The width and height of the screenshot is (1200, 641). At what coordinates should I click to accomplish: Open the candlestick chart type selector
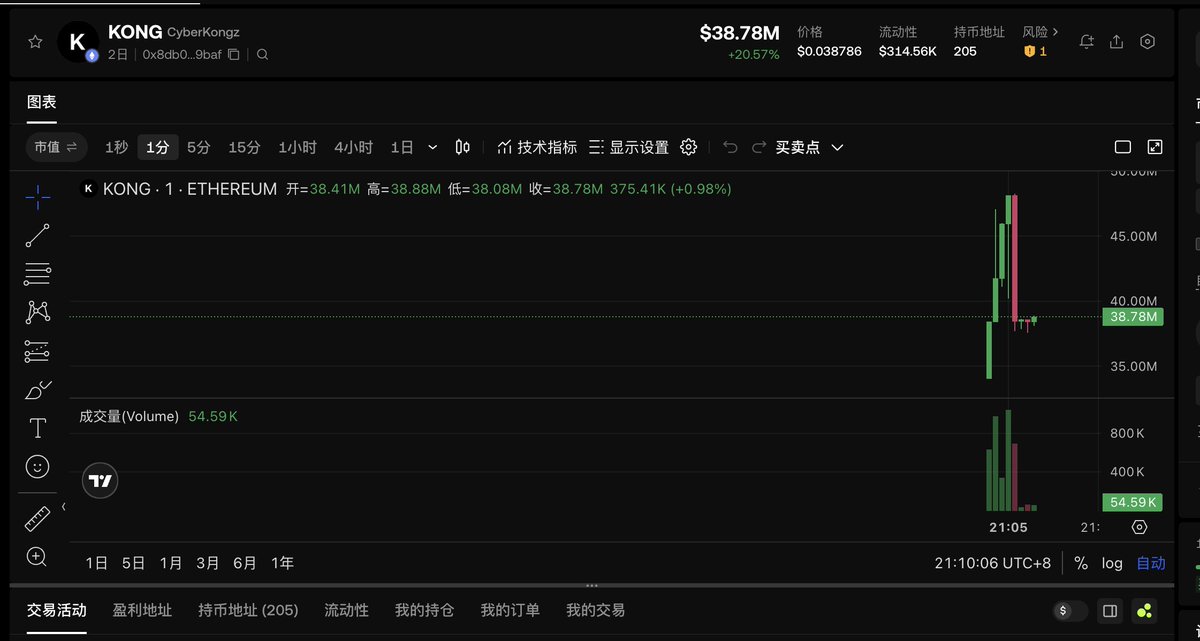(x=462, y=147)
